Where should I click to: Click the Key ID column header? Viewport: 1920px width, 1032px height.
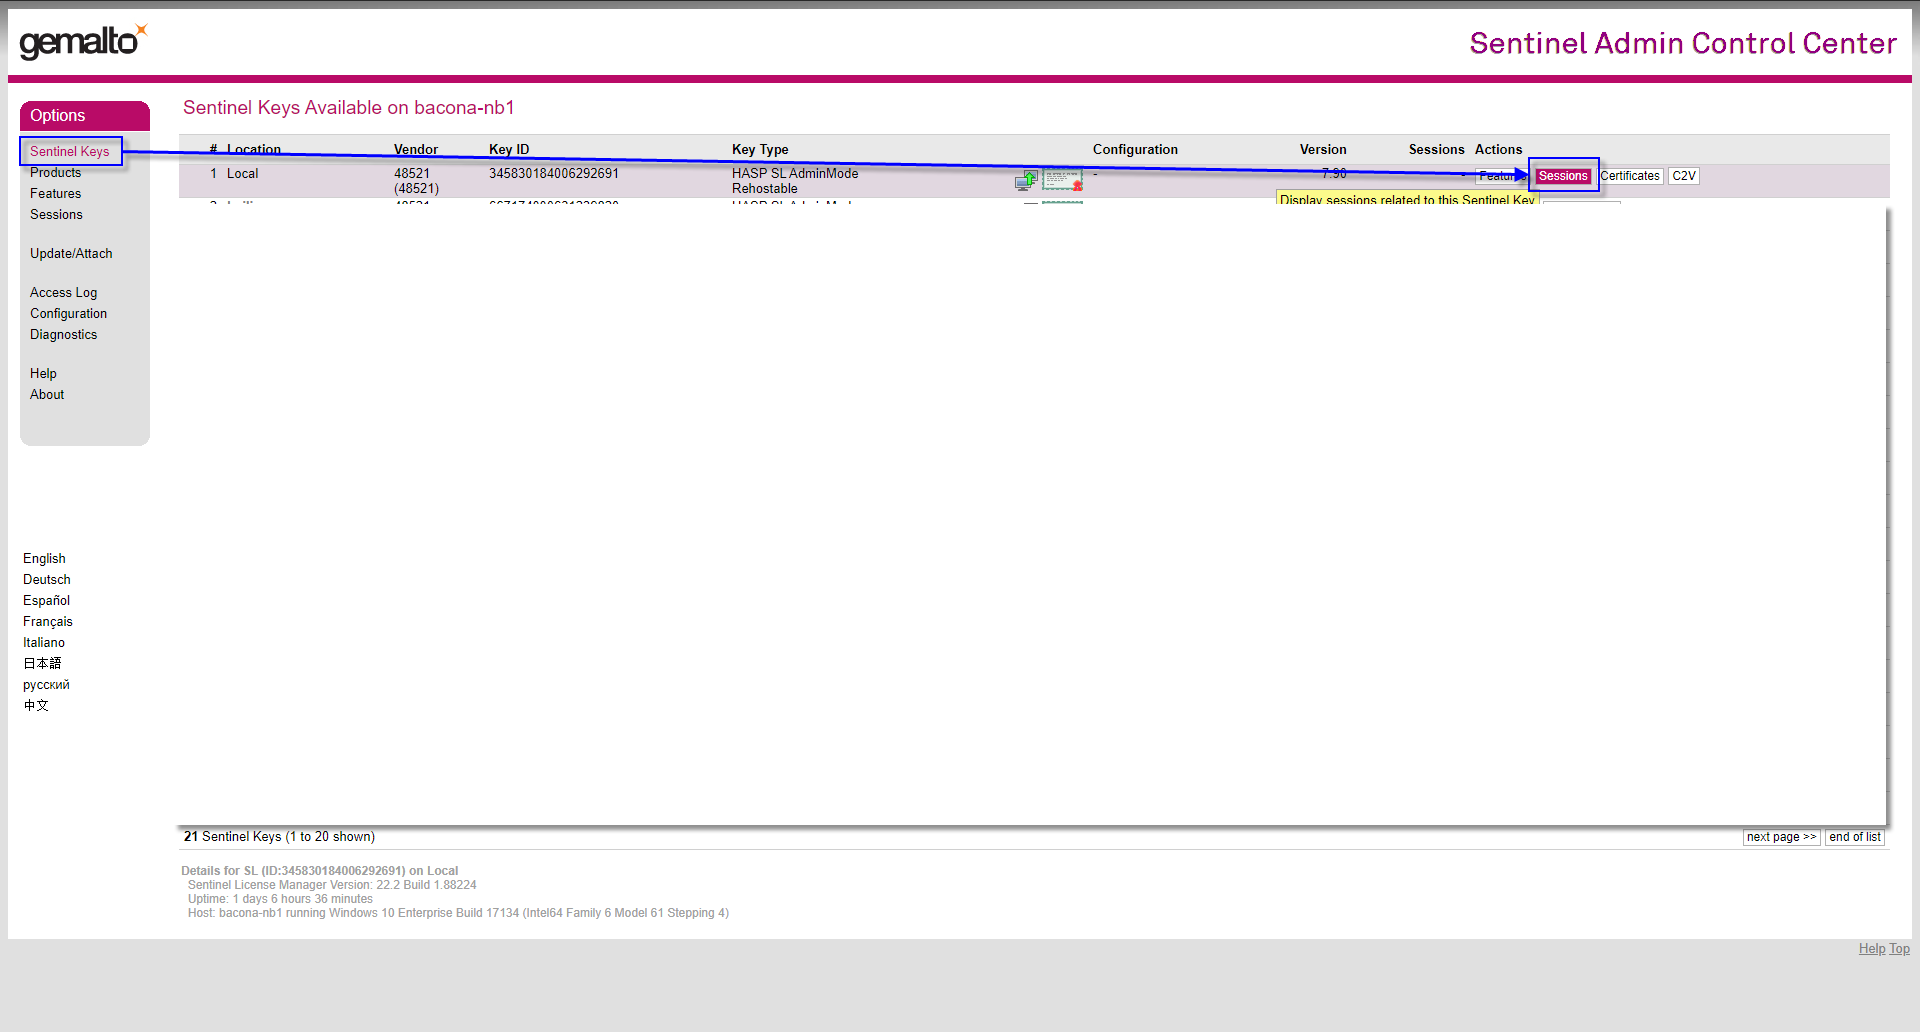[509, 150]
